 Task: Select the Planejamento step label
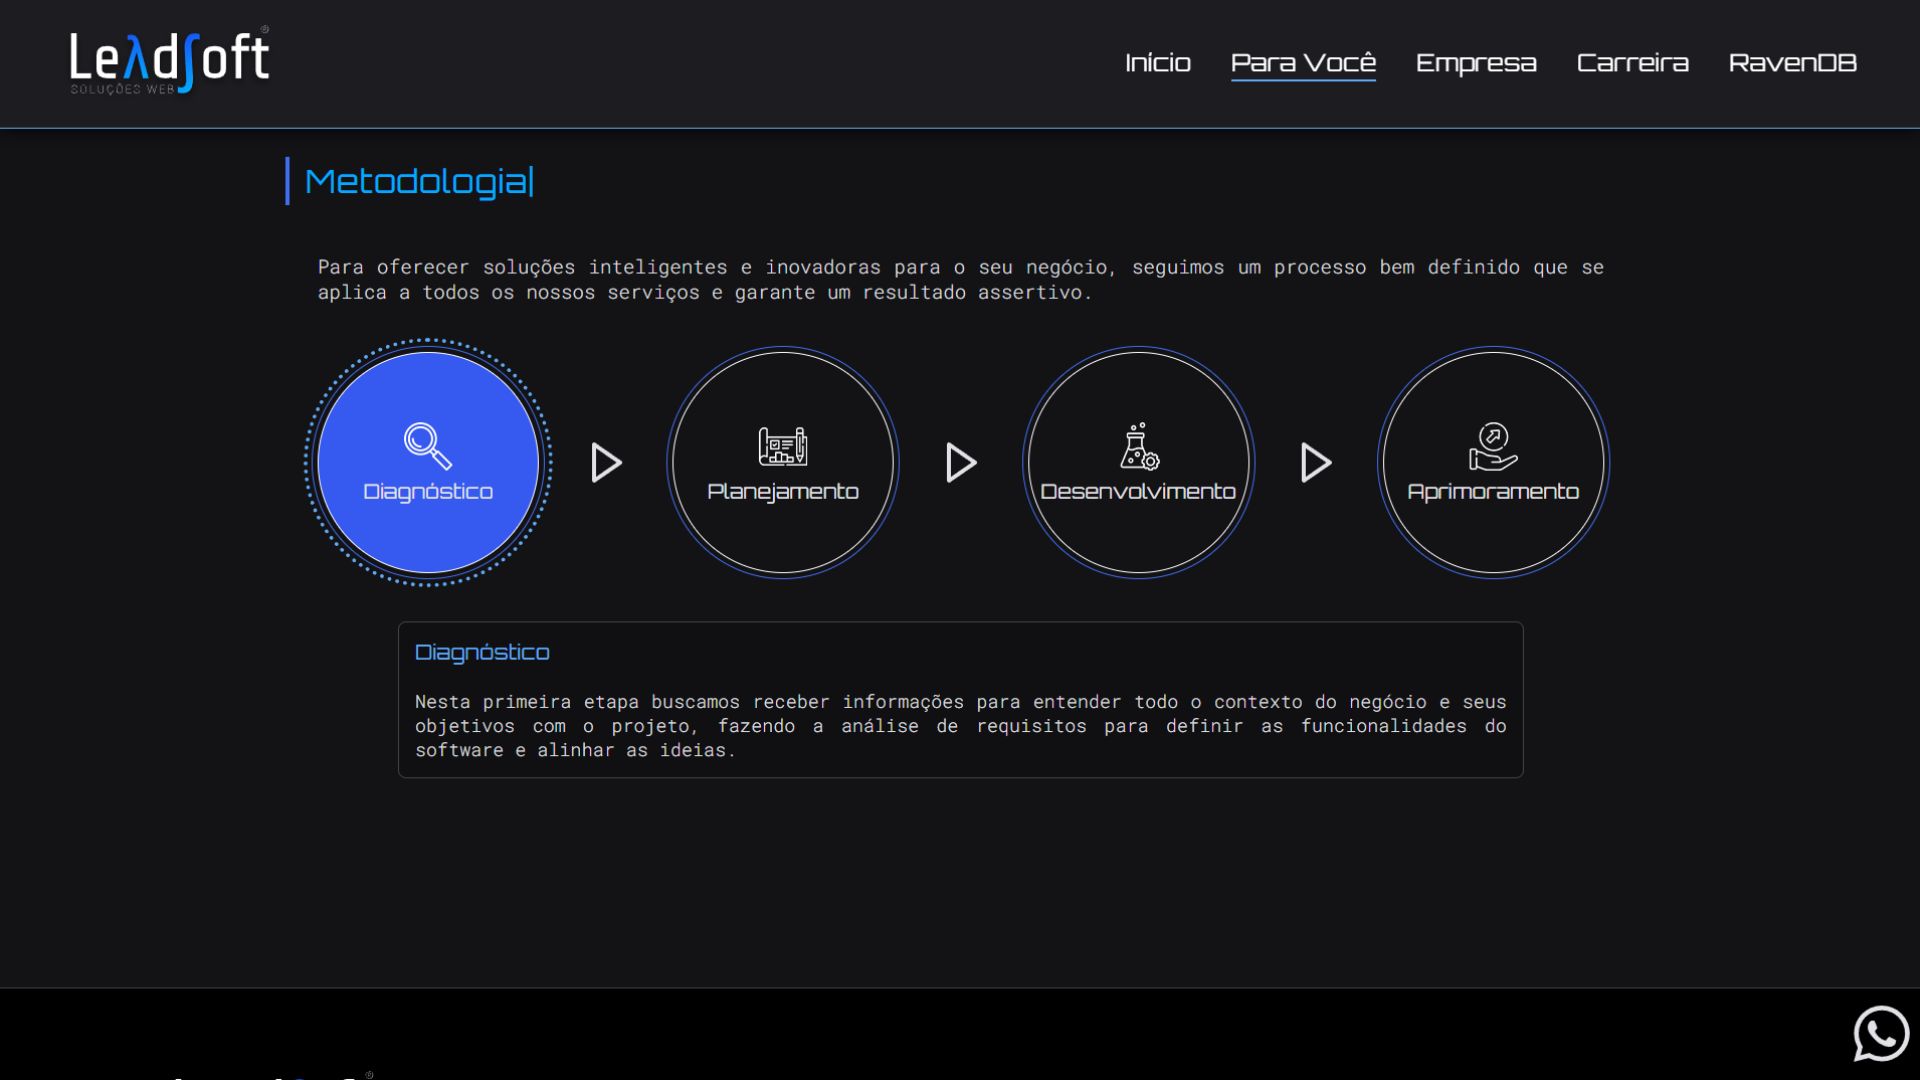click(783, 492)
